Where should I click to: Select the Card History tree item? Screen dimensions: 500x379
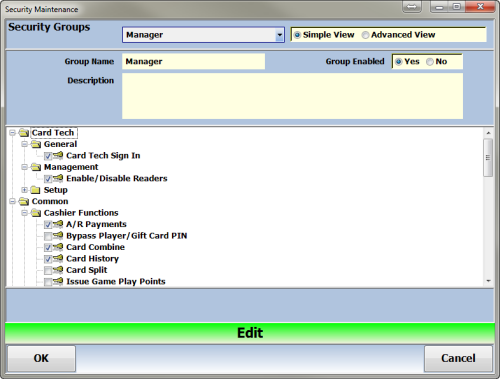pos(92,259)
